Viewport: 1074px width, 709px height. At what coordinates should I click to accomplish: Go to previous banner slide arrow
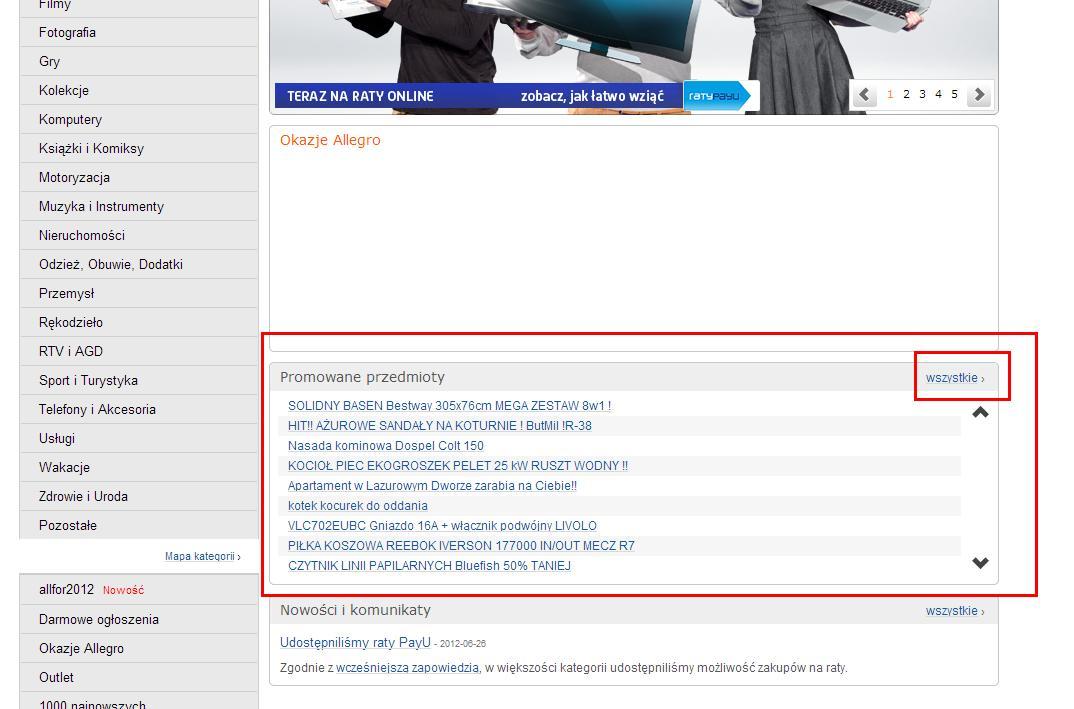(x=864, y=95)
